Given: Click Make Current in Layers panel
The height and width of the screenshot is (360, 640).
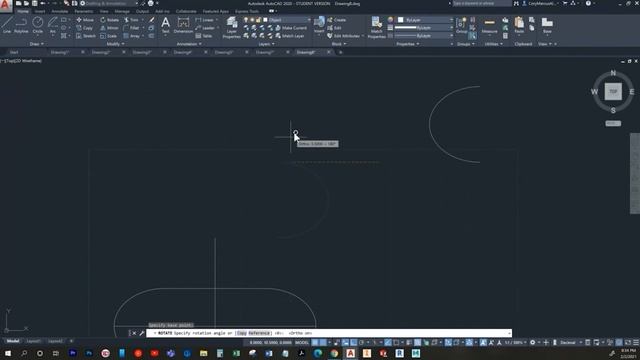Looking at the screenshot, I should click(x=291, y=28).
